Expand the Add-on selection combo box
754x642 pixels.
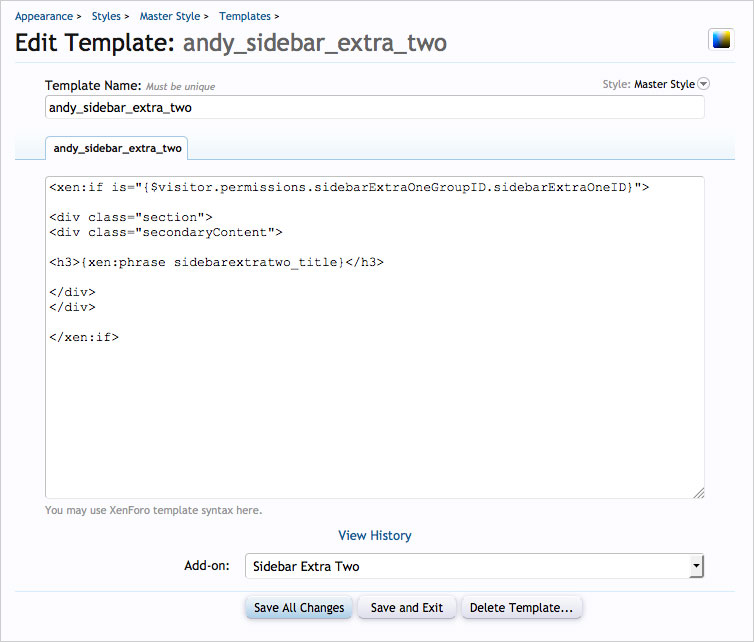pyautogui.click(x=695, y=567)
